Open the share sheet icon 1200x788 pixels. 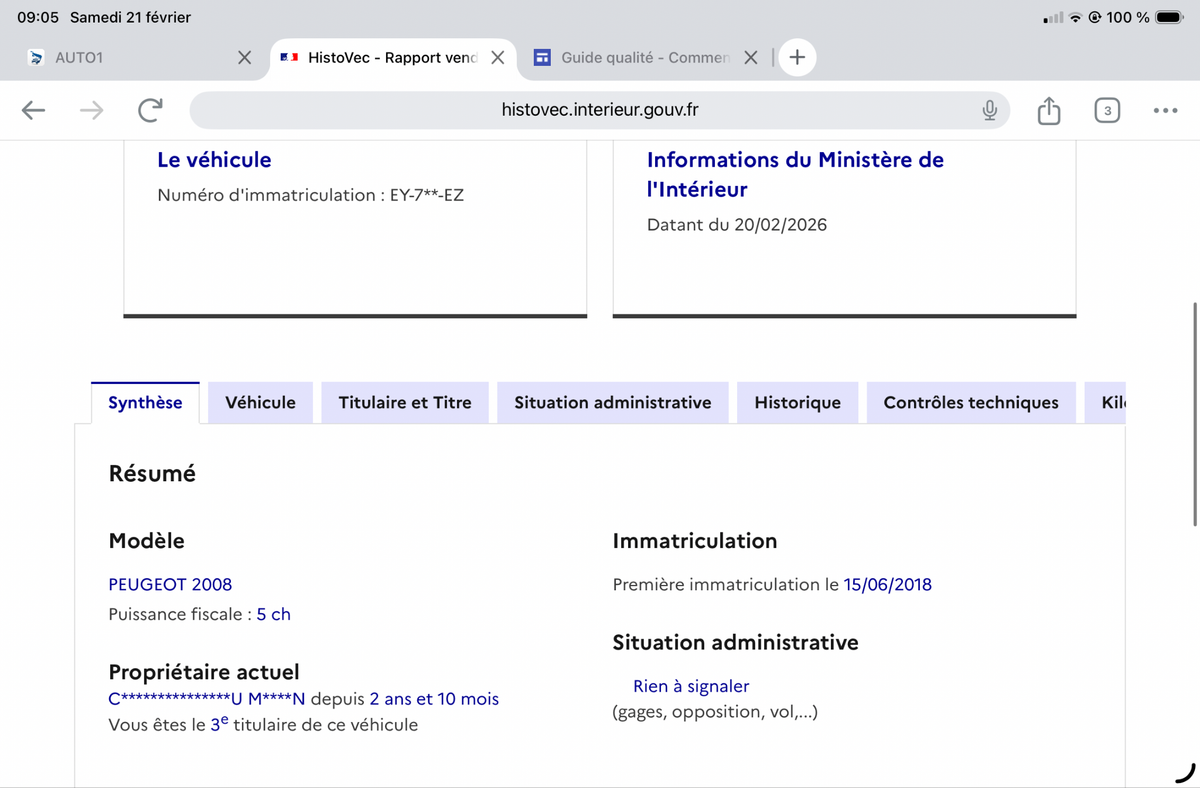pyautogui.click(x=1048, y=110)
